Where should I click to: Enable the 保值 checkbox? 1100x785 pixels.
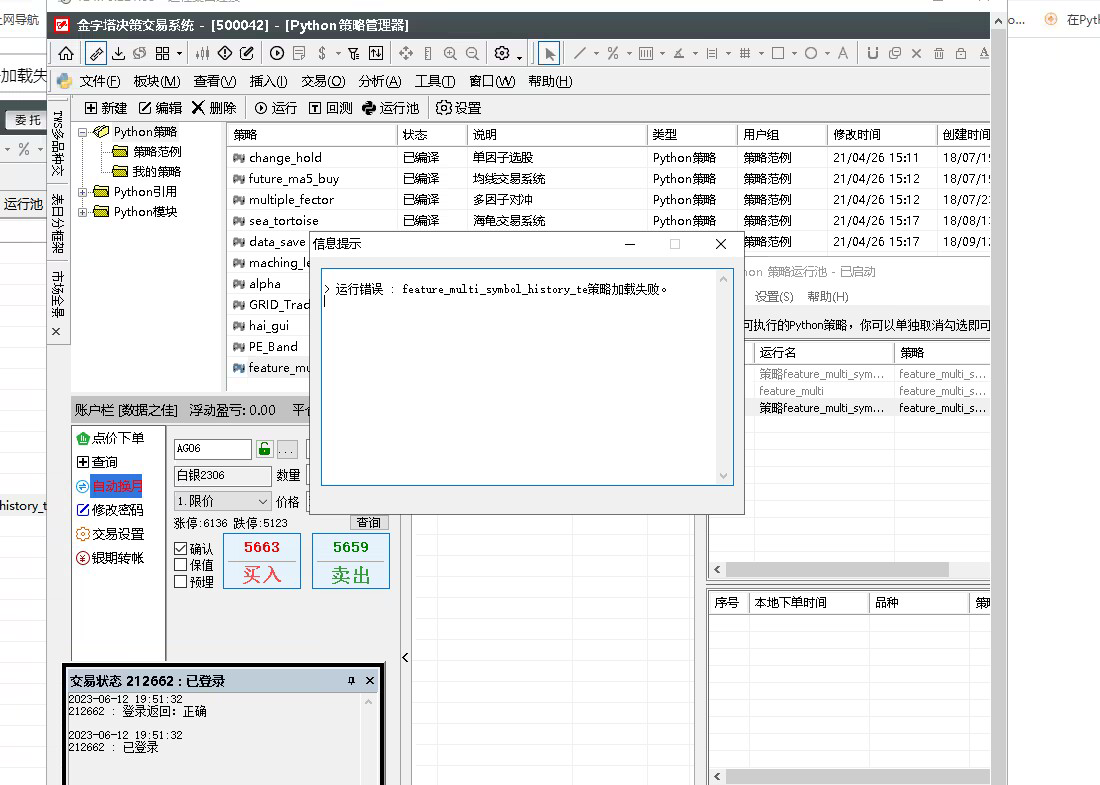point(180,565)
